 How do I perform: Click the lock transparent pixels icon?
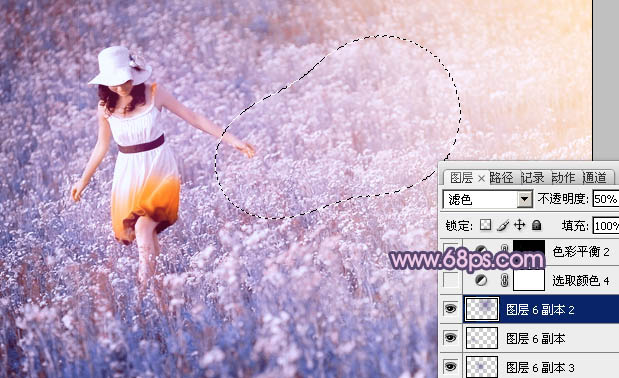(485, 225)
